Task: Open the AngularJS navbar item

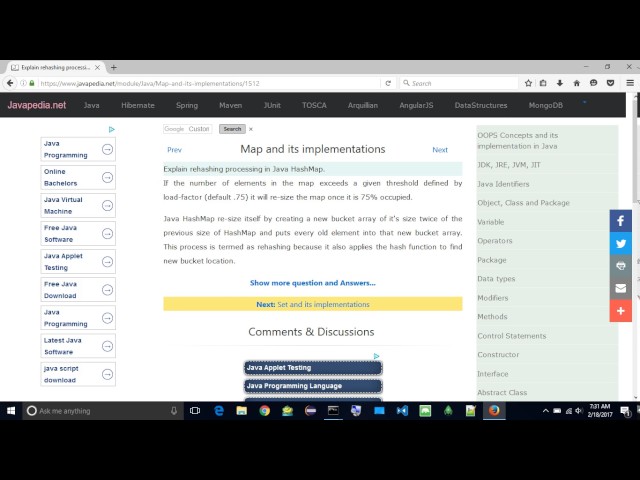Action: tap(416, 105)
